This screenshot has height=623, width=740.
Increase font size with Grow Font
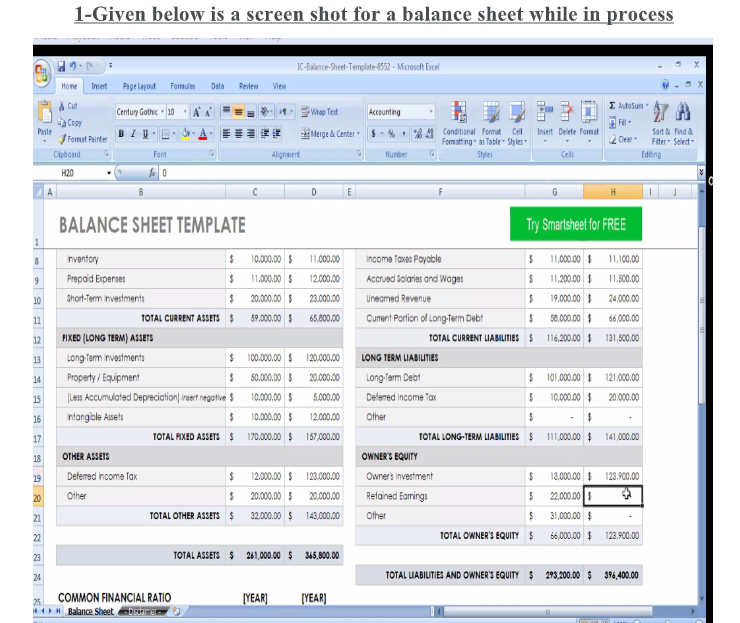pos(196,112)
